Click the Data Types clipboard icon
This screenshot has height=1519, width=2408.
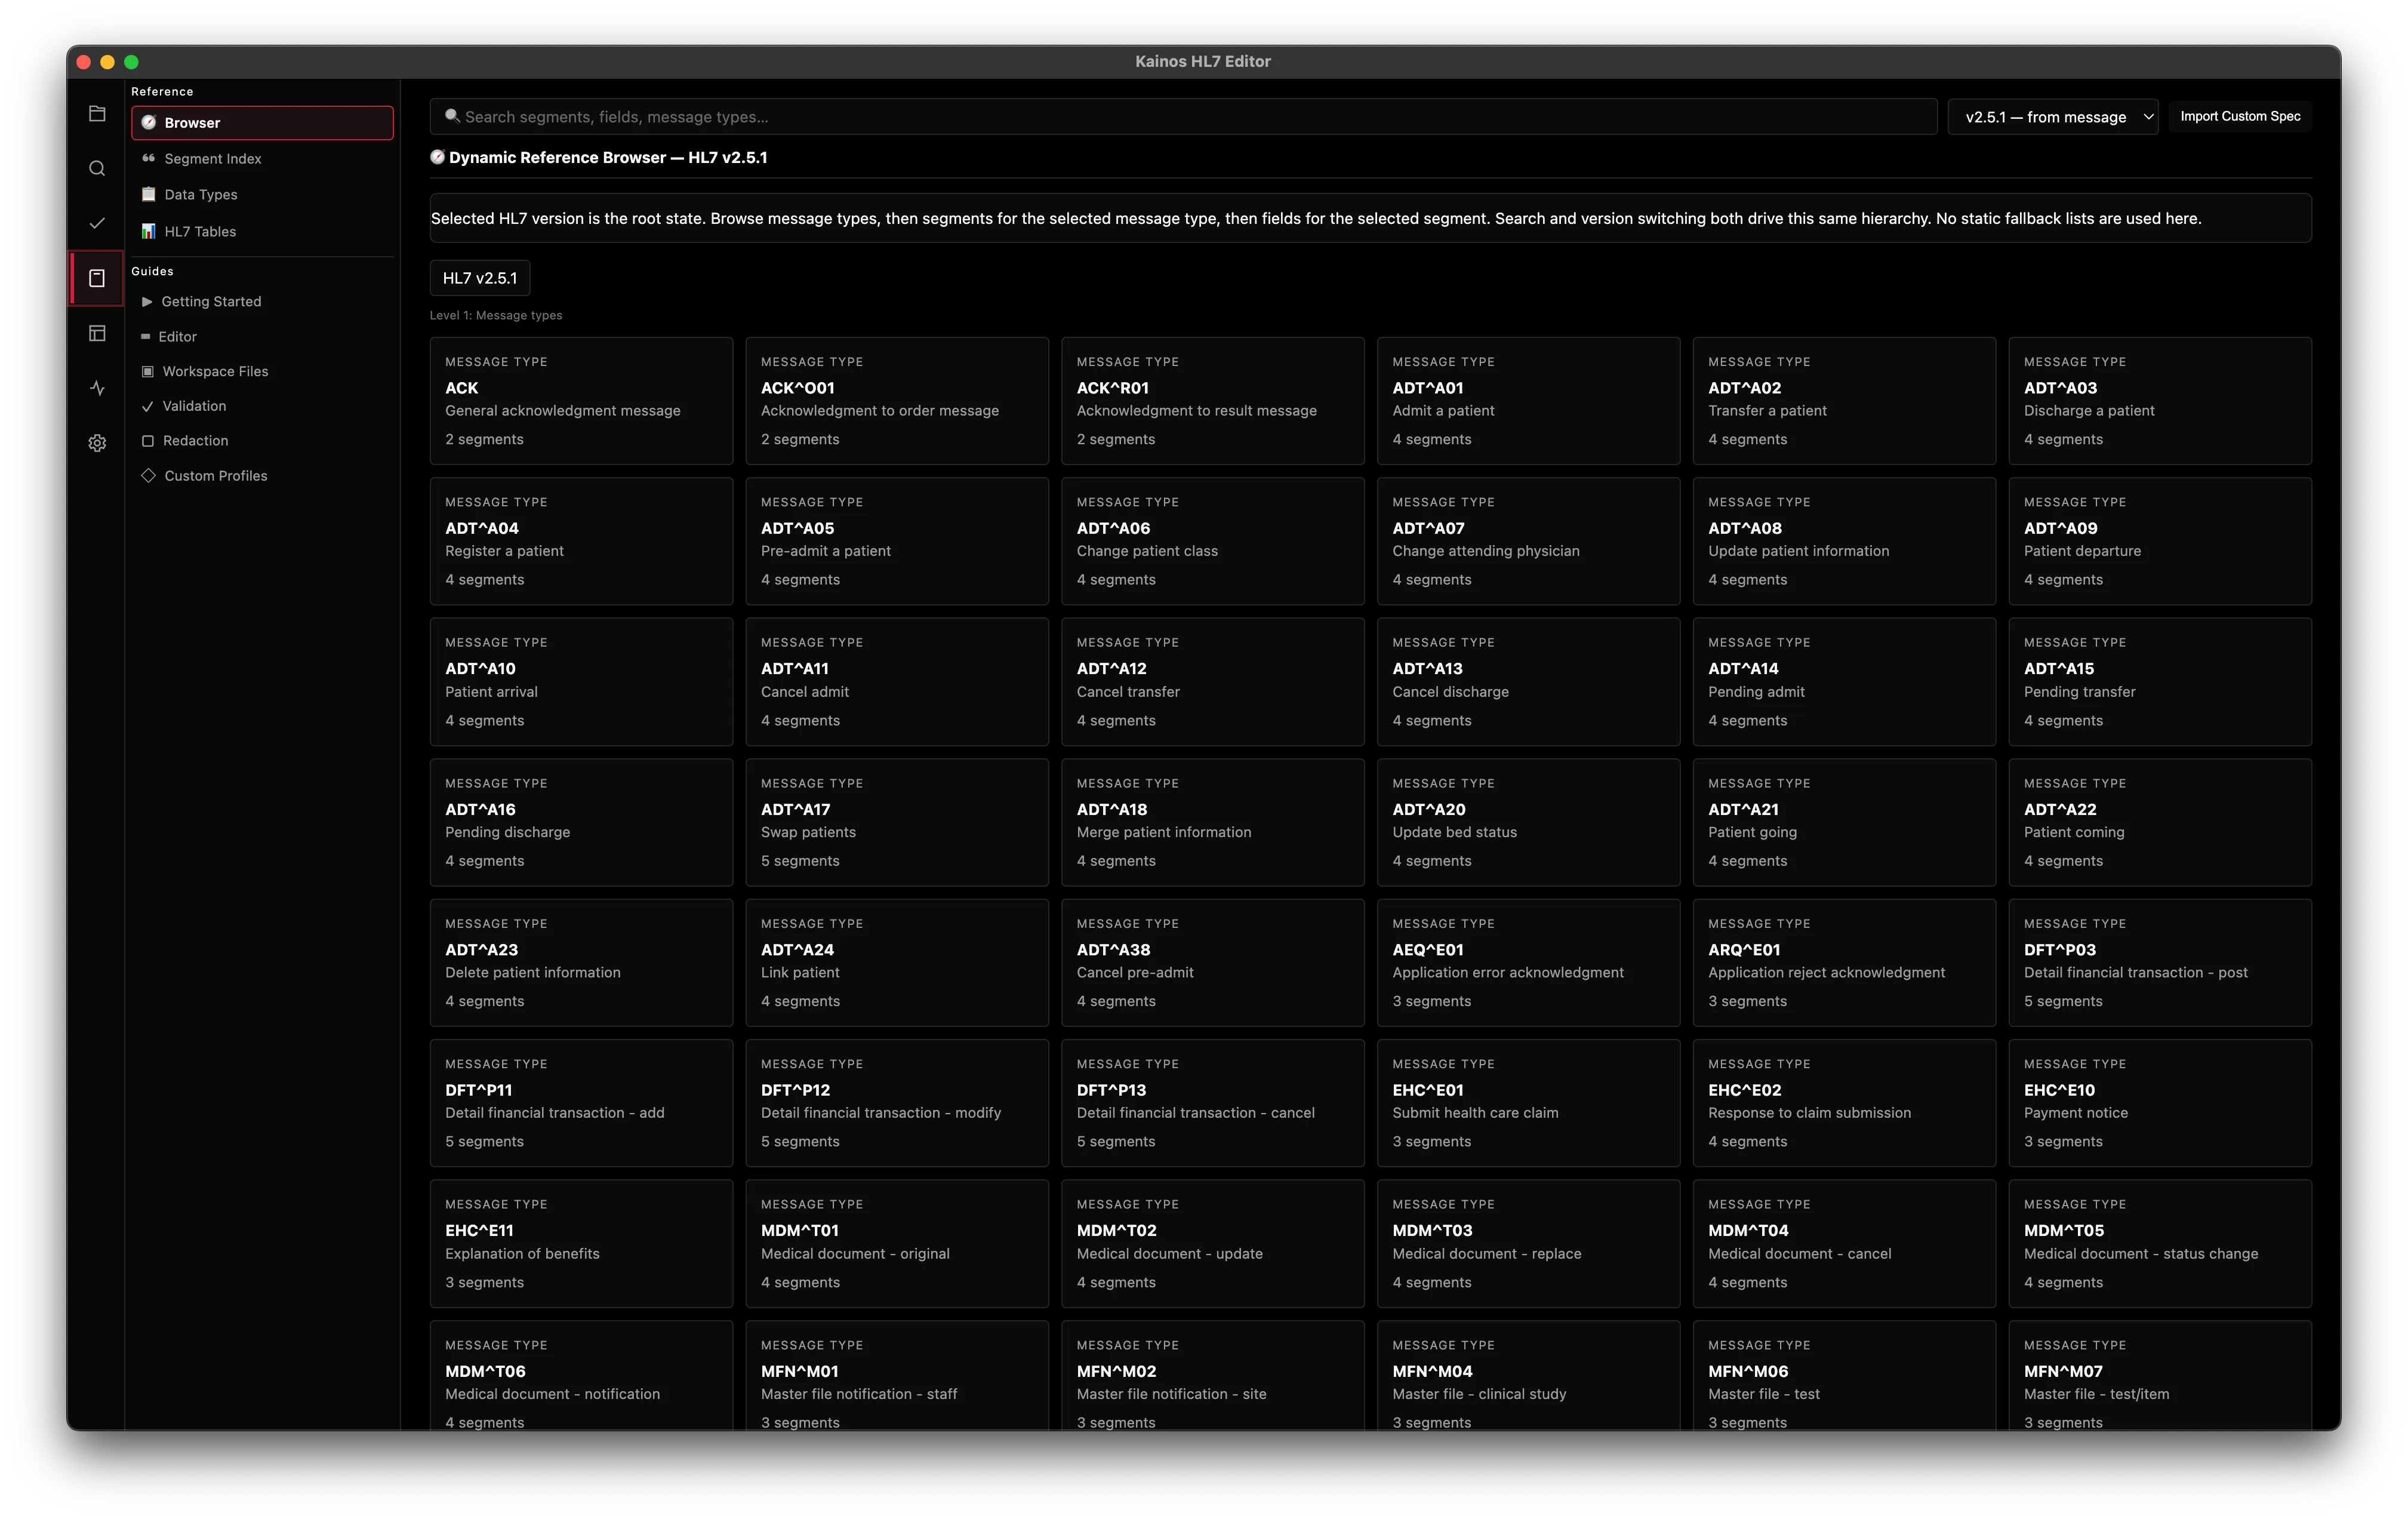tap(149, 194)
